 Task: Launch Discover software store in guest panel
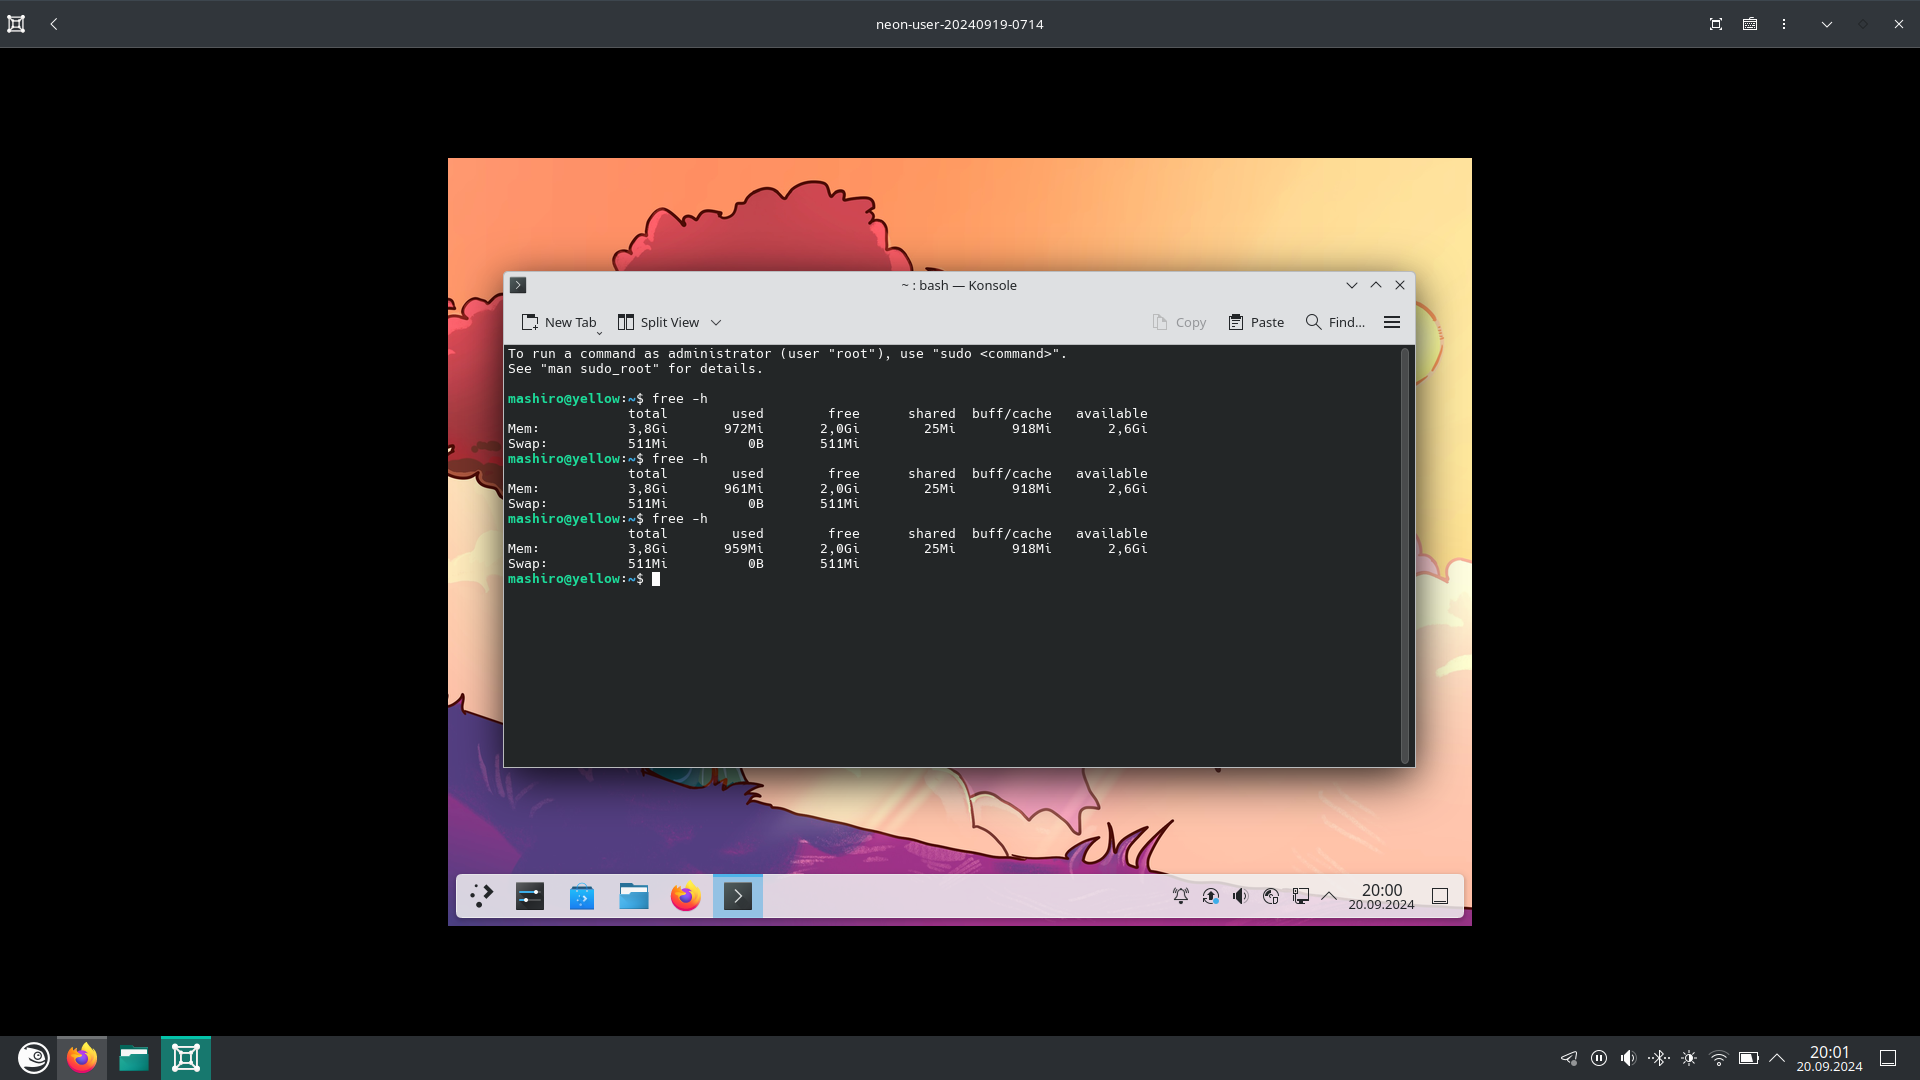[x=581, y=896]
